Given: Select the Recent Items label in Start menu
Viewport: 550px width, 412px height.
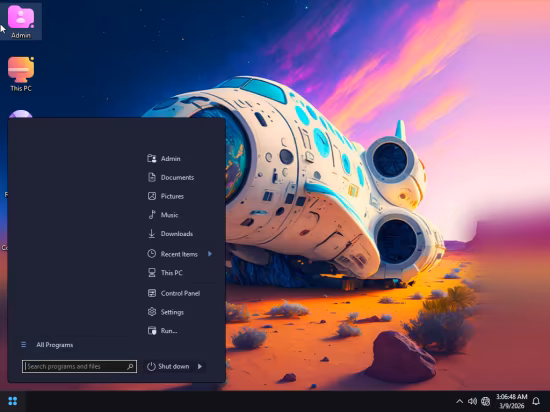Looking at the screenshot, I should coord(179,254).
